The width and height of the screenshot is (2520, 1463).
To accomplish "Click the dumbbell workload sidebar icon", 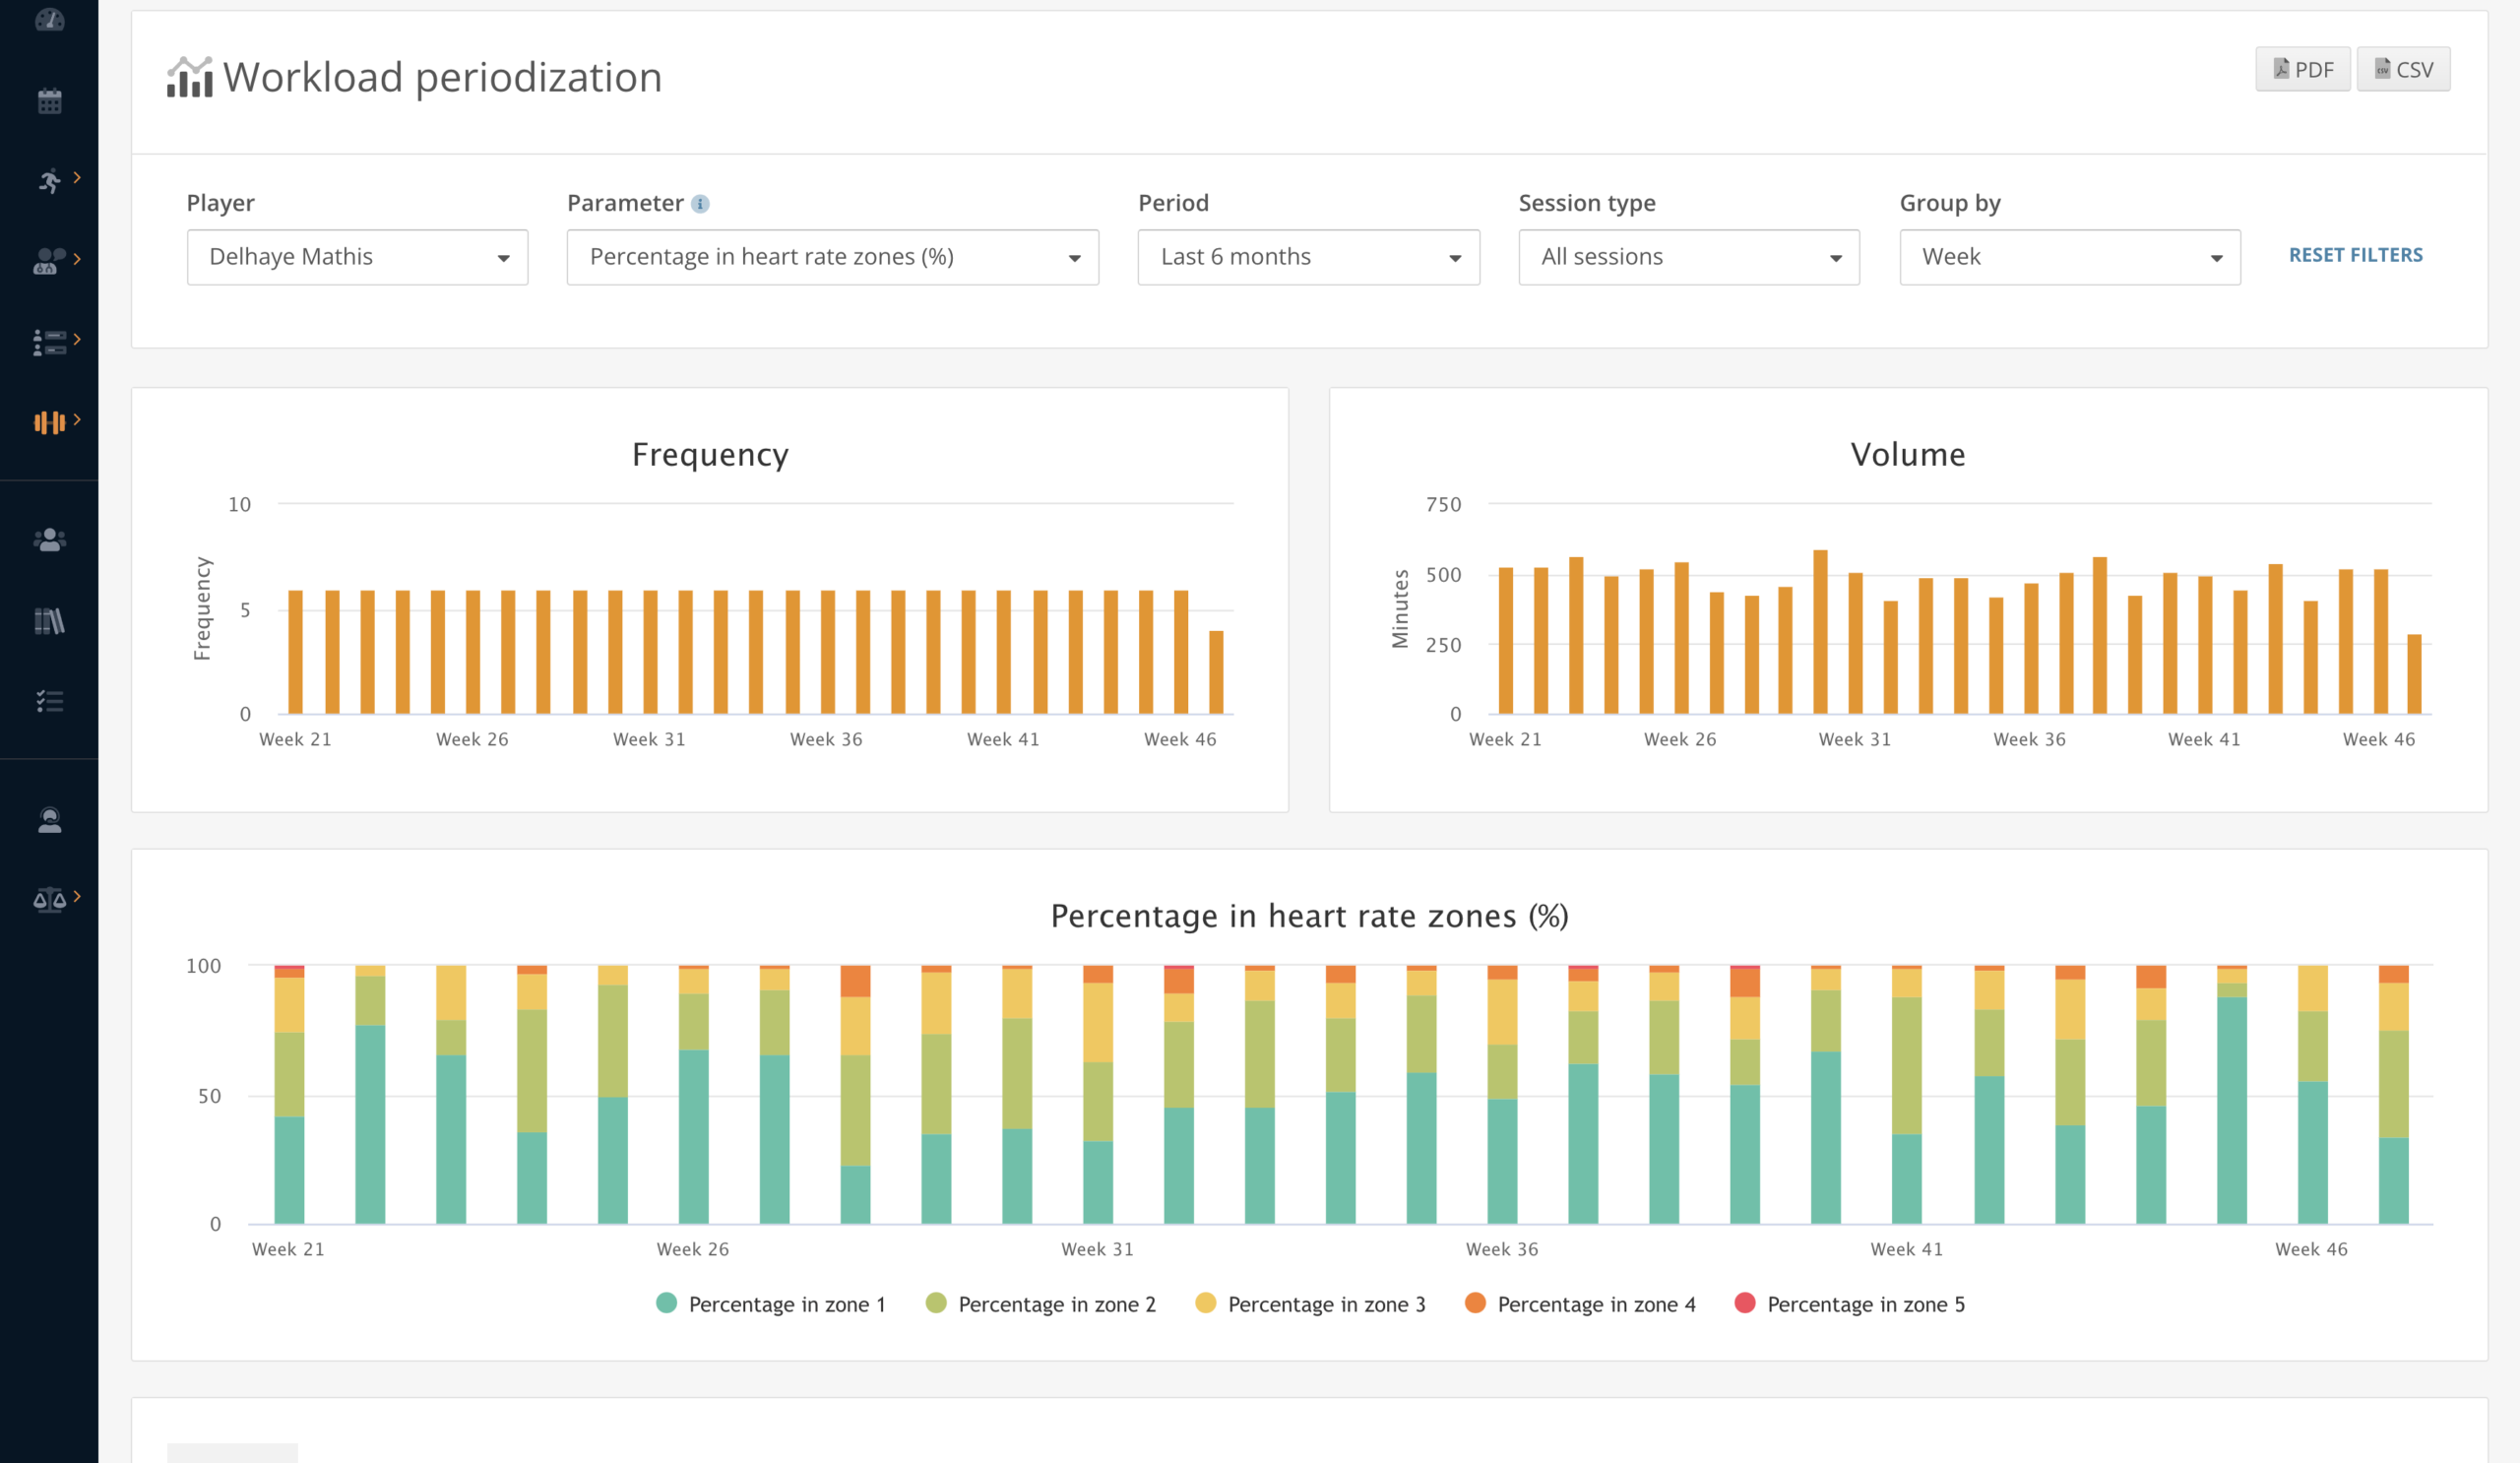I will click(49, 422).
